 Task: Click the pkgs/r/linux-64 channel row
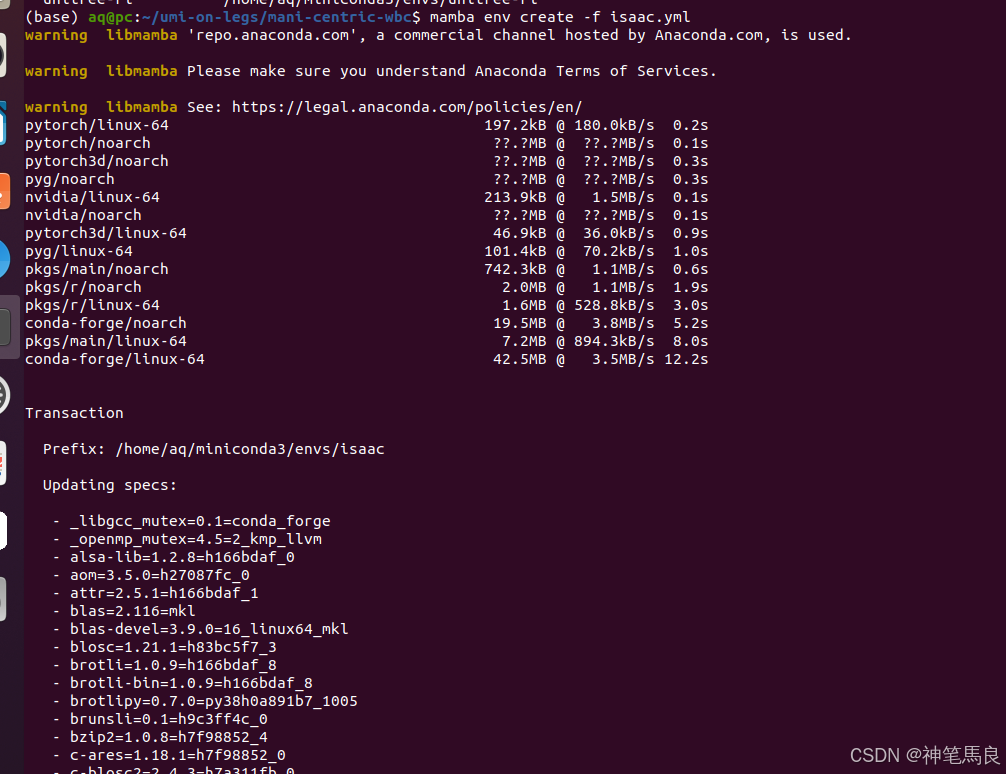tap(366, 304)
